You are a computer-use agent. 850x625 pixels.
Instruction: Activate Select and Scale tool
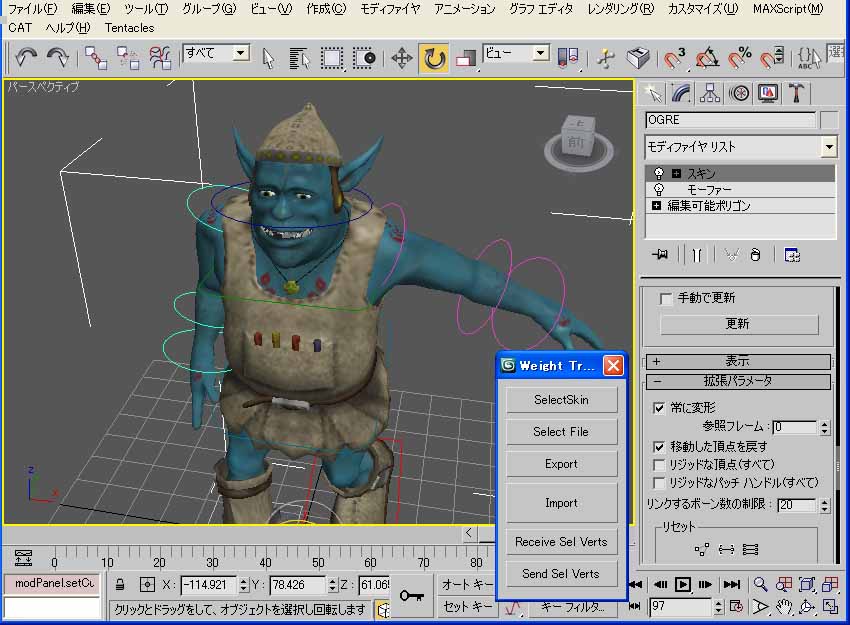465,58
